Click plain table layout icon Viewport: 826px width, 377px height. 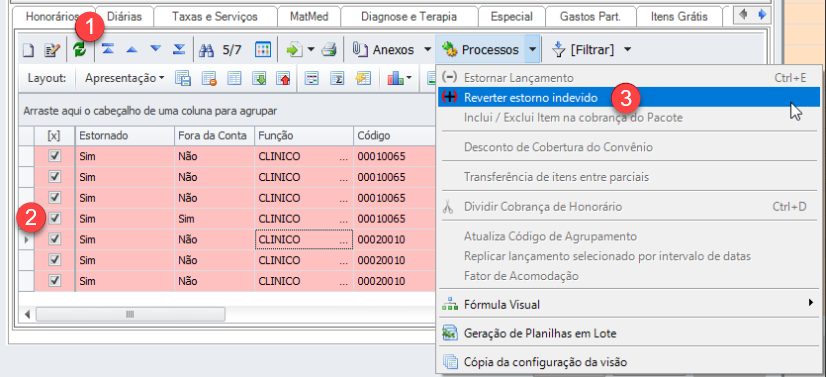pos(234,78)
